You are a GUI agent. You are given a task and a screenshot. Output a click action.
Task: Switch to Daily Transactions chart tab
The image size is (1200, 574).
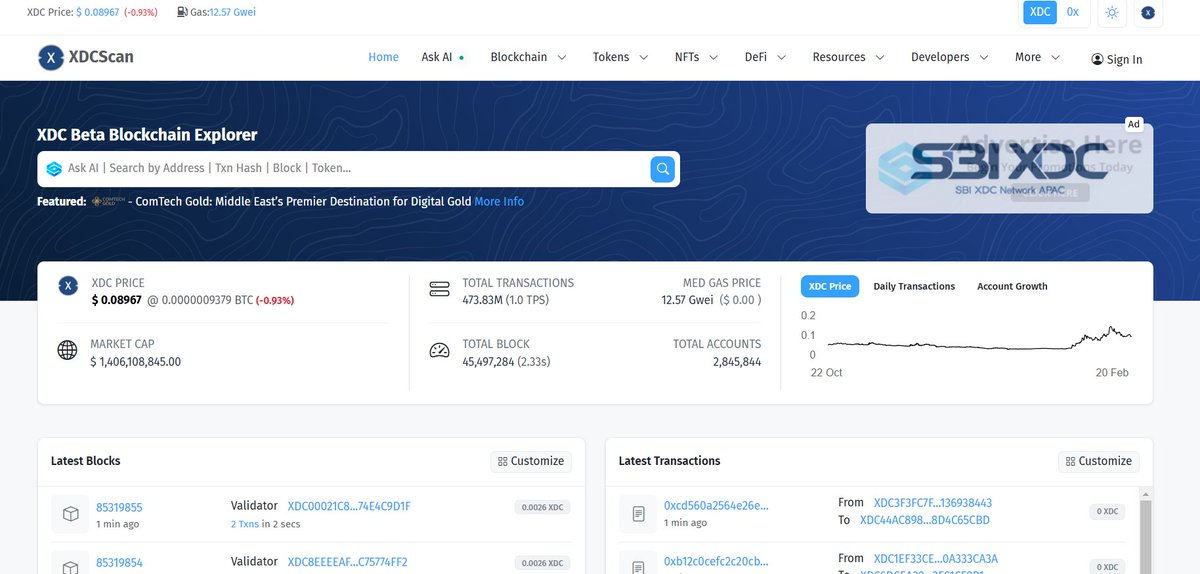tap(914, 286)
